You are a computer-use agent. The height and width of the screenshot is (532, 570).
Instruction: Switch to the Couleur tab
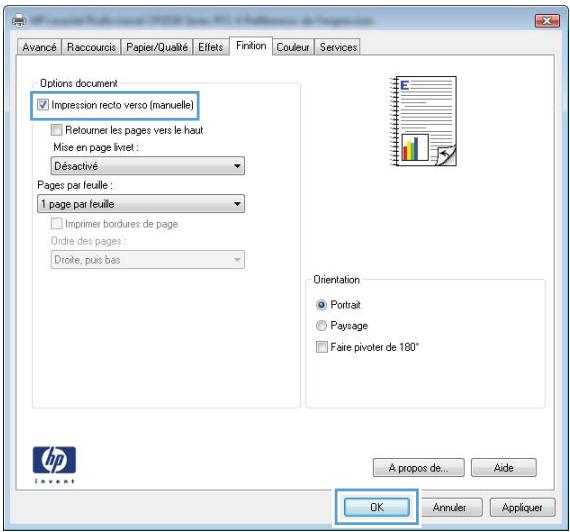293,47
